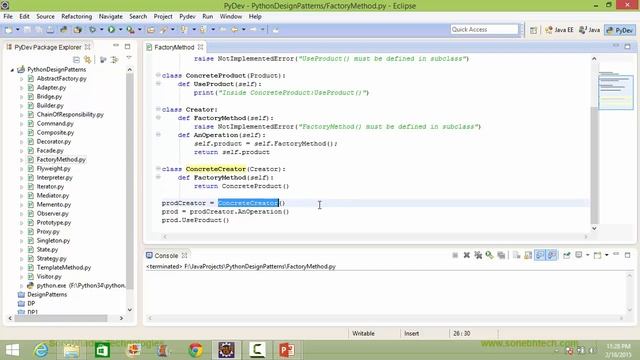Click the green Run button

pyautogui.click(x=111, y=29)
